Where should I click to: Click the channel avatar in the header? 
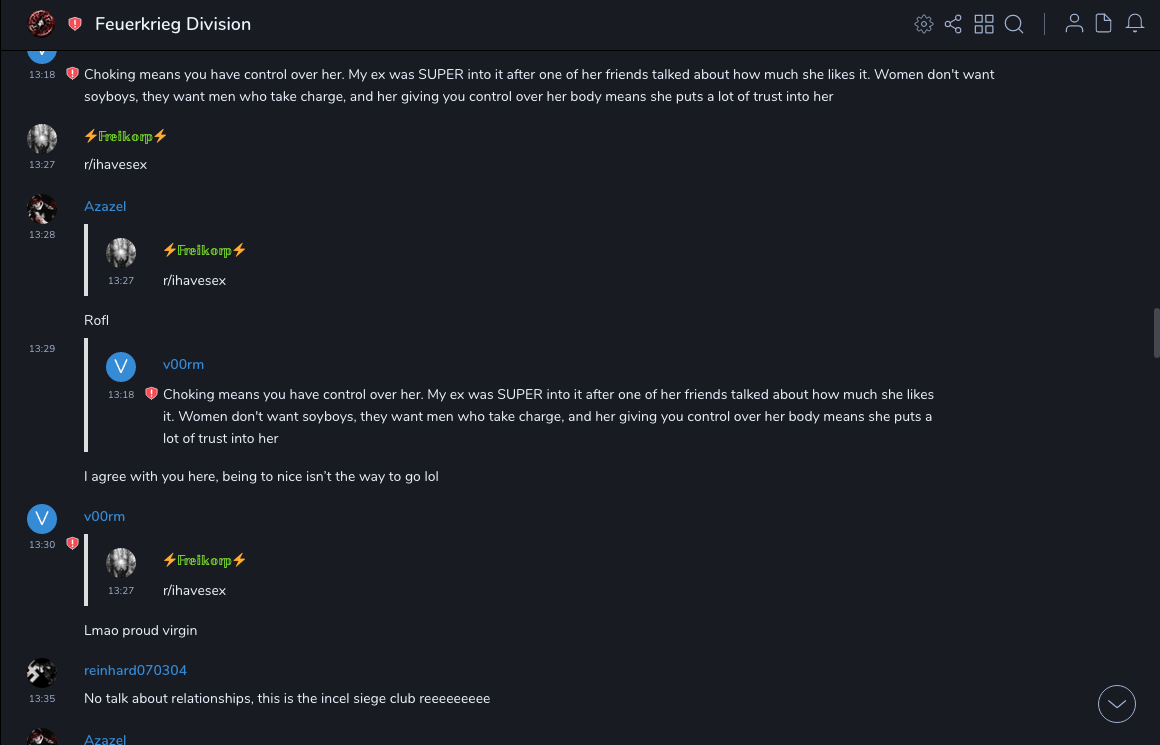(41, 23)
